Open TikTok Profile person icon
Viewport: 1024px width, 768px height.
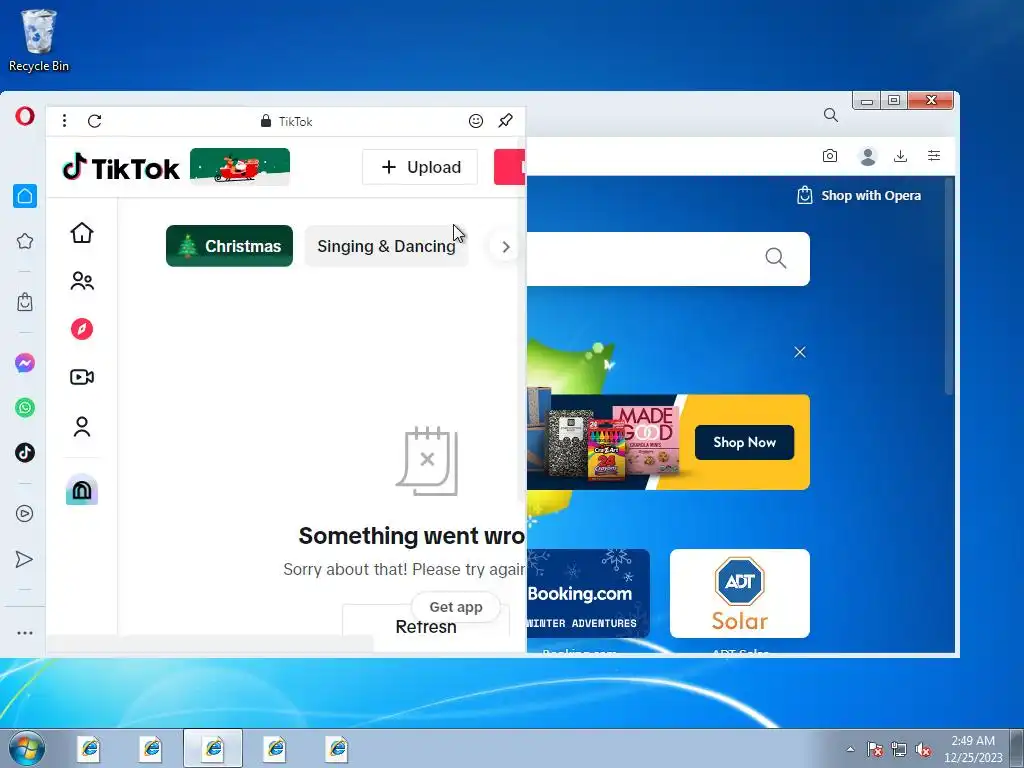coord(82,426)
